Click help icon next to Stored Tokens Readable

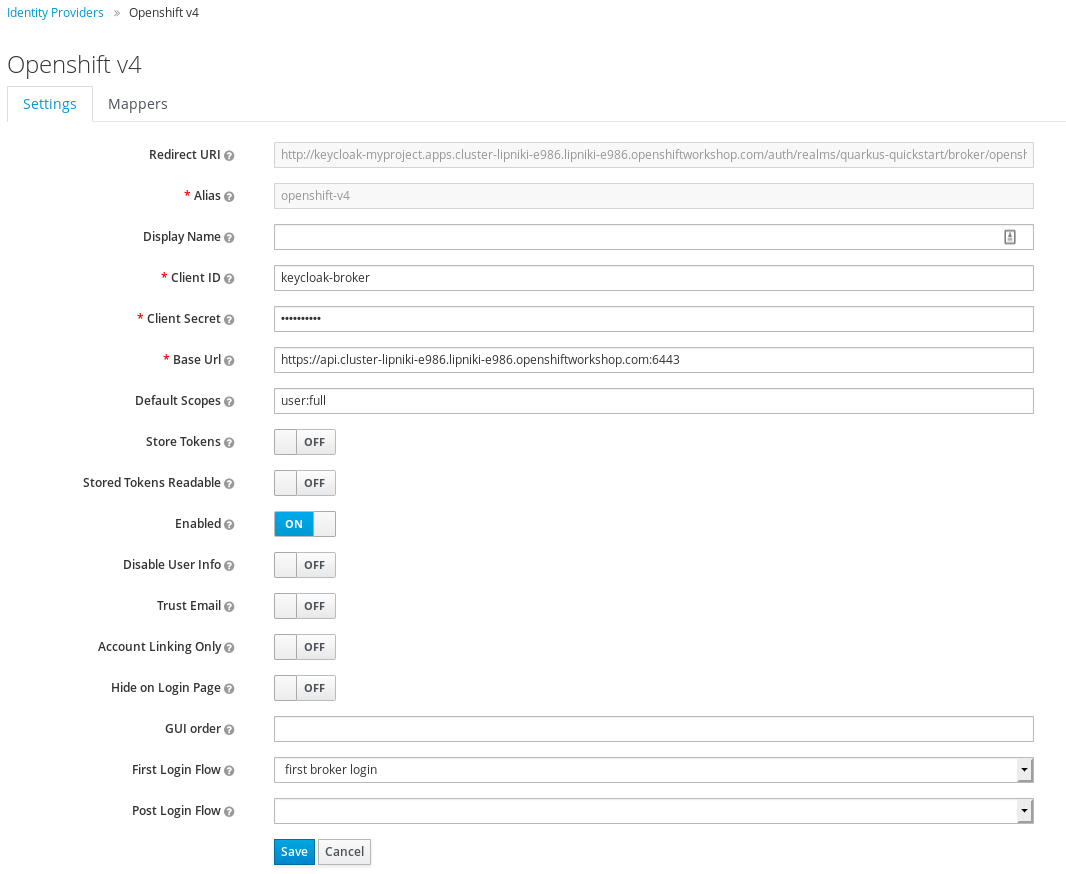point(229,484)
